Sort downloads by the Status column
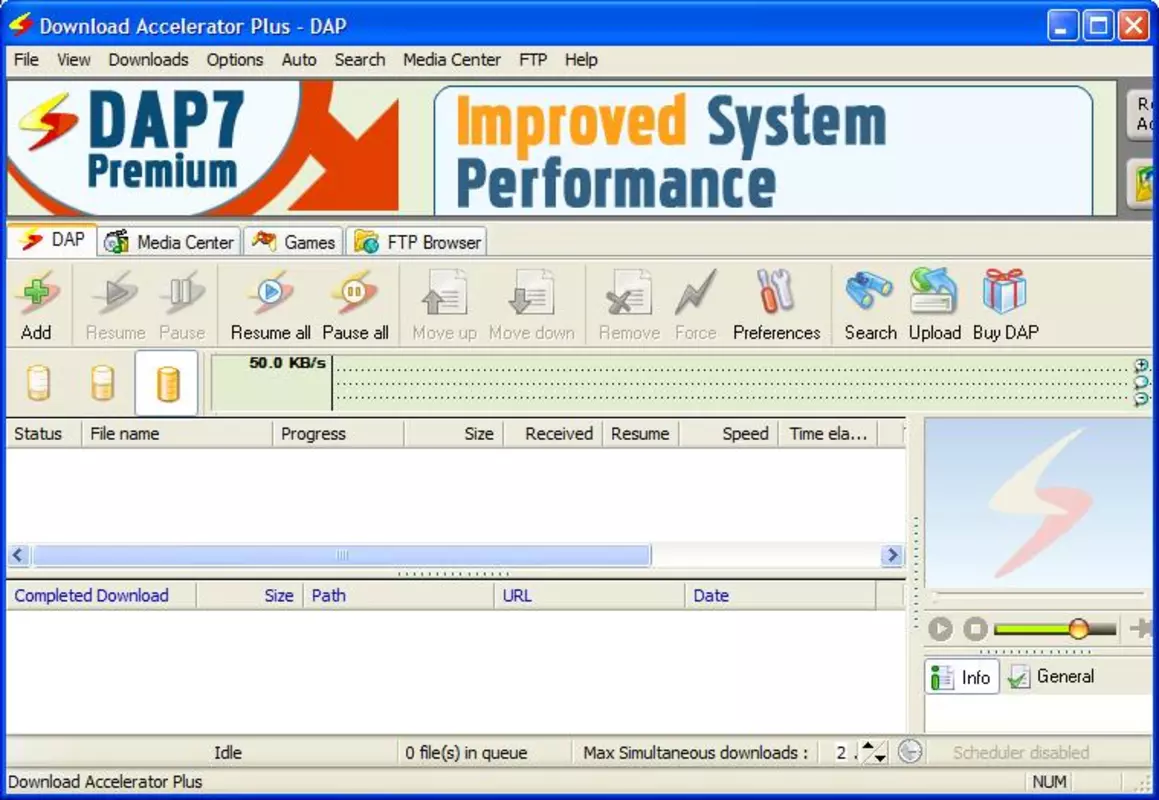 44,434
